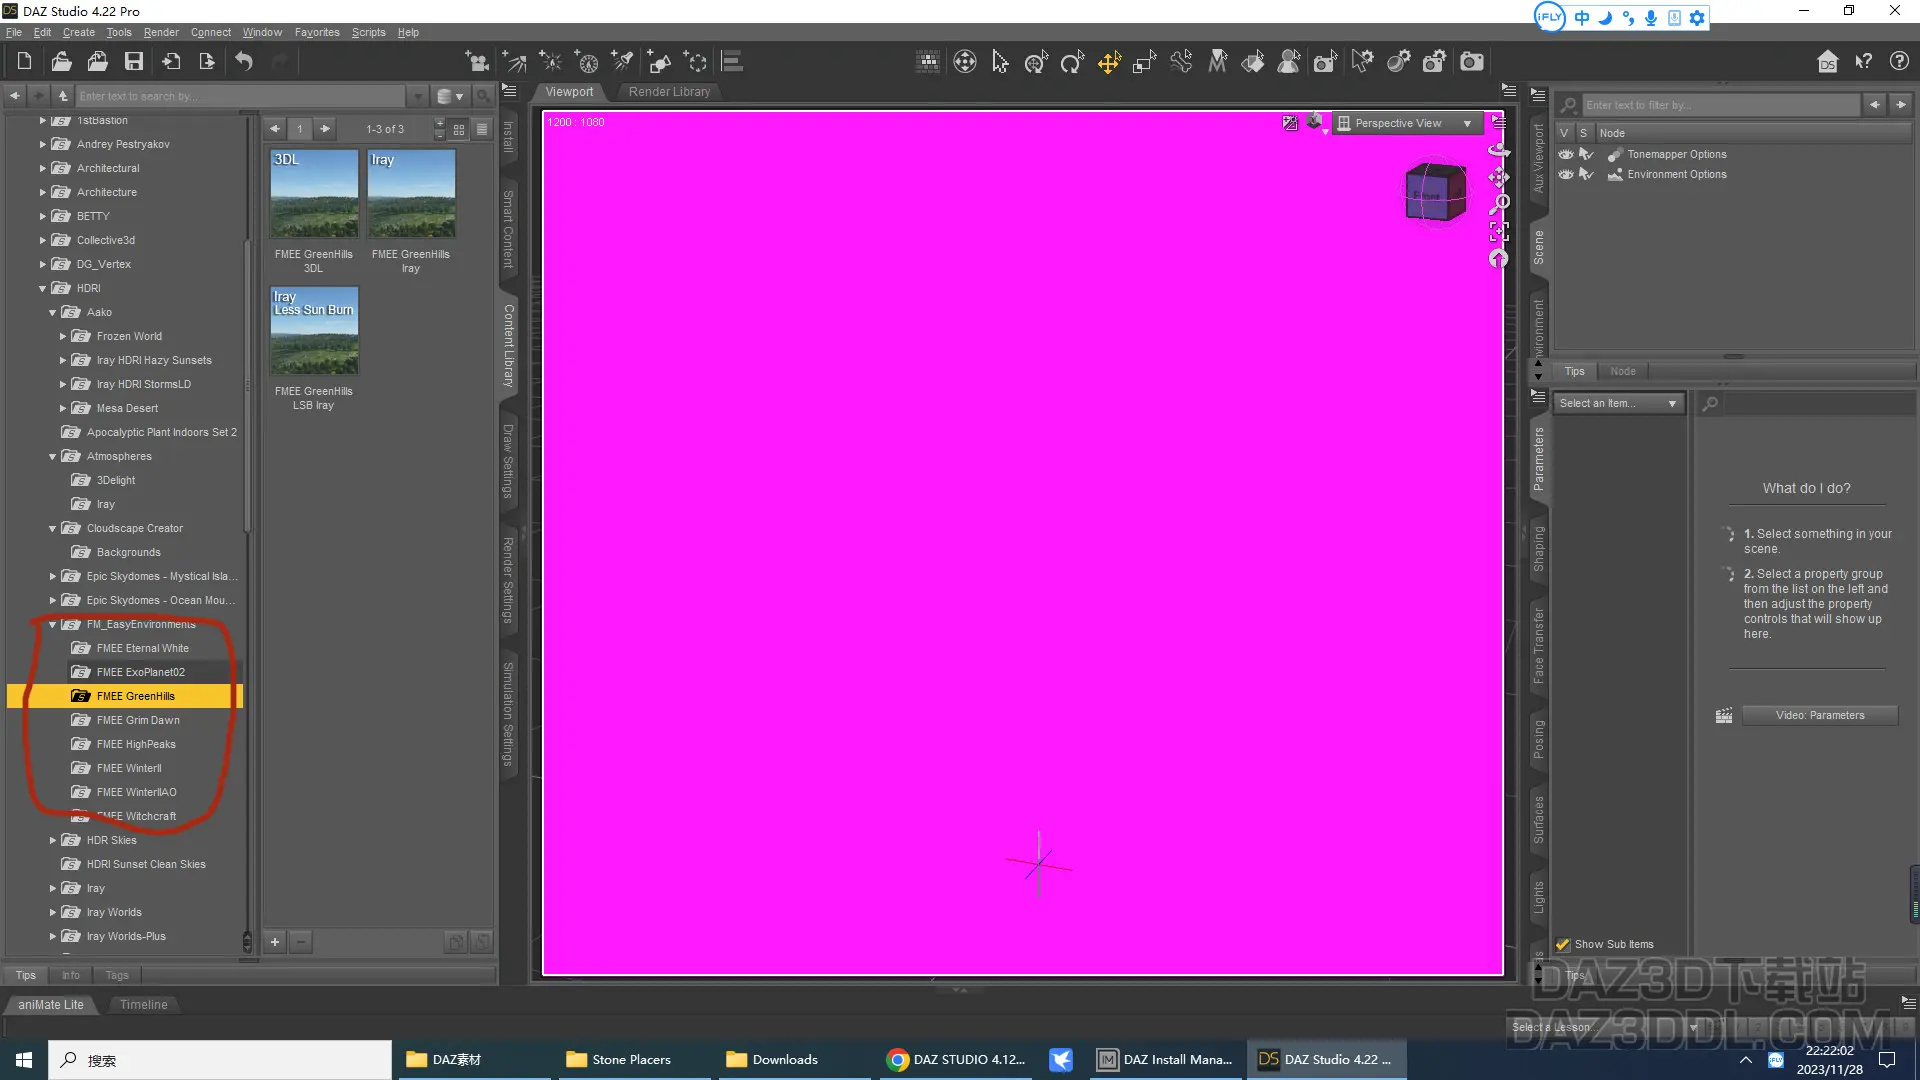Click the Align toolbar icon
The height and width of the screenshot is (1080, 1920).
point(732,62)
